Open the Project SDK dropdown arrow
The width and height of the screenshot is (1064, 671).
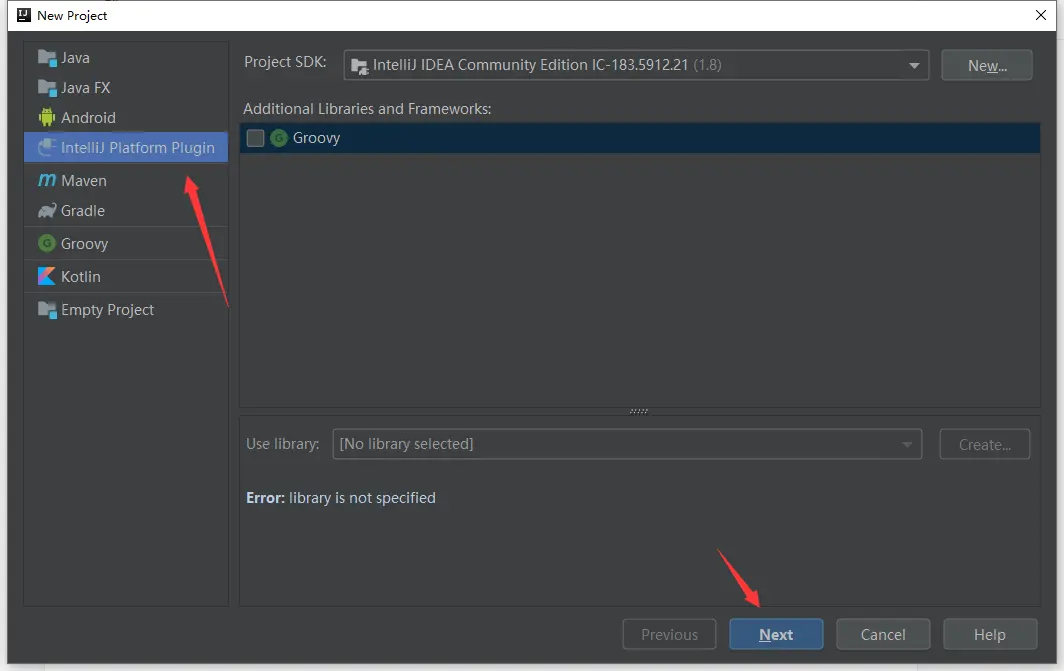pos(914,66)
